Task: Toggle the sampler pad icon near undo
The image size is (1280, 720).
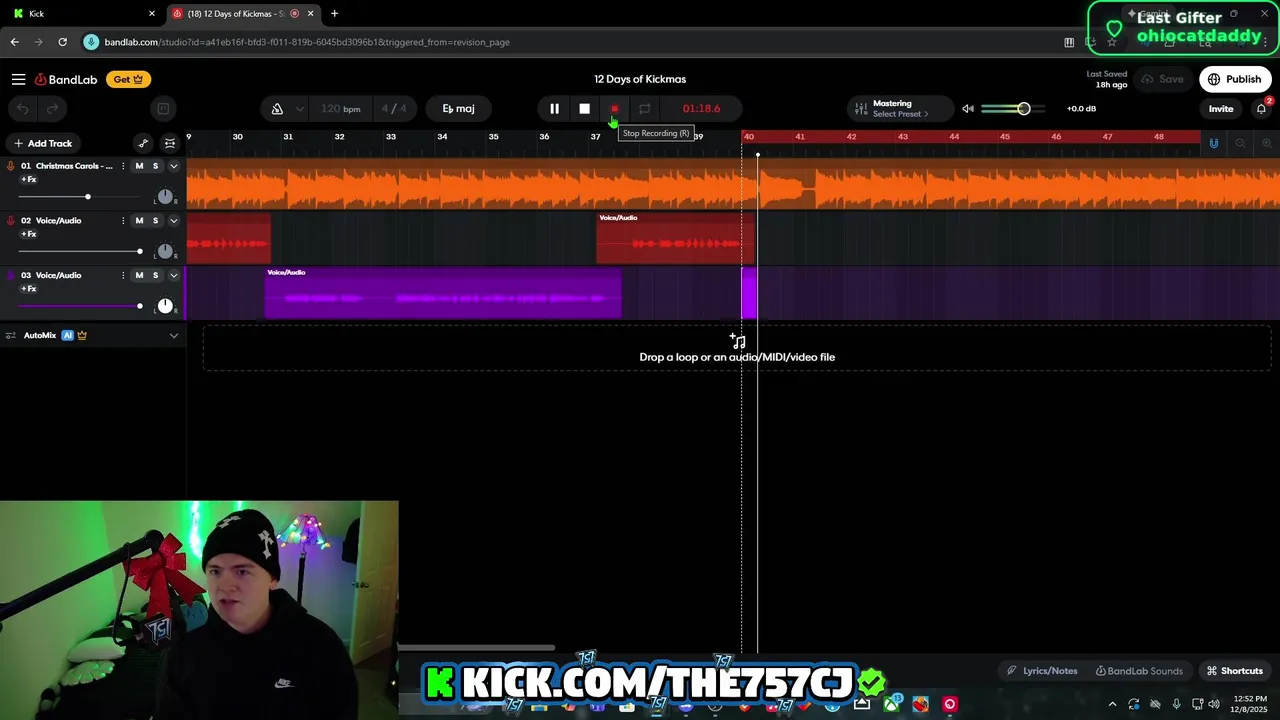Action: (x=163, y=109)
